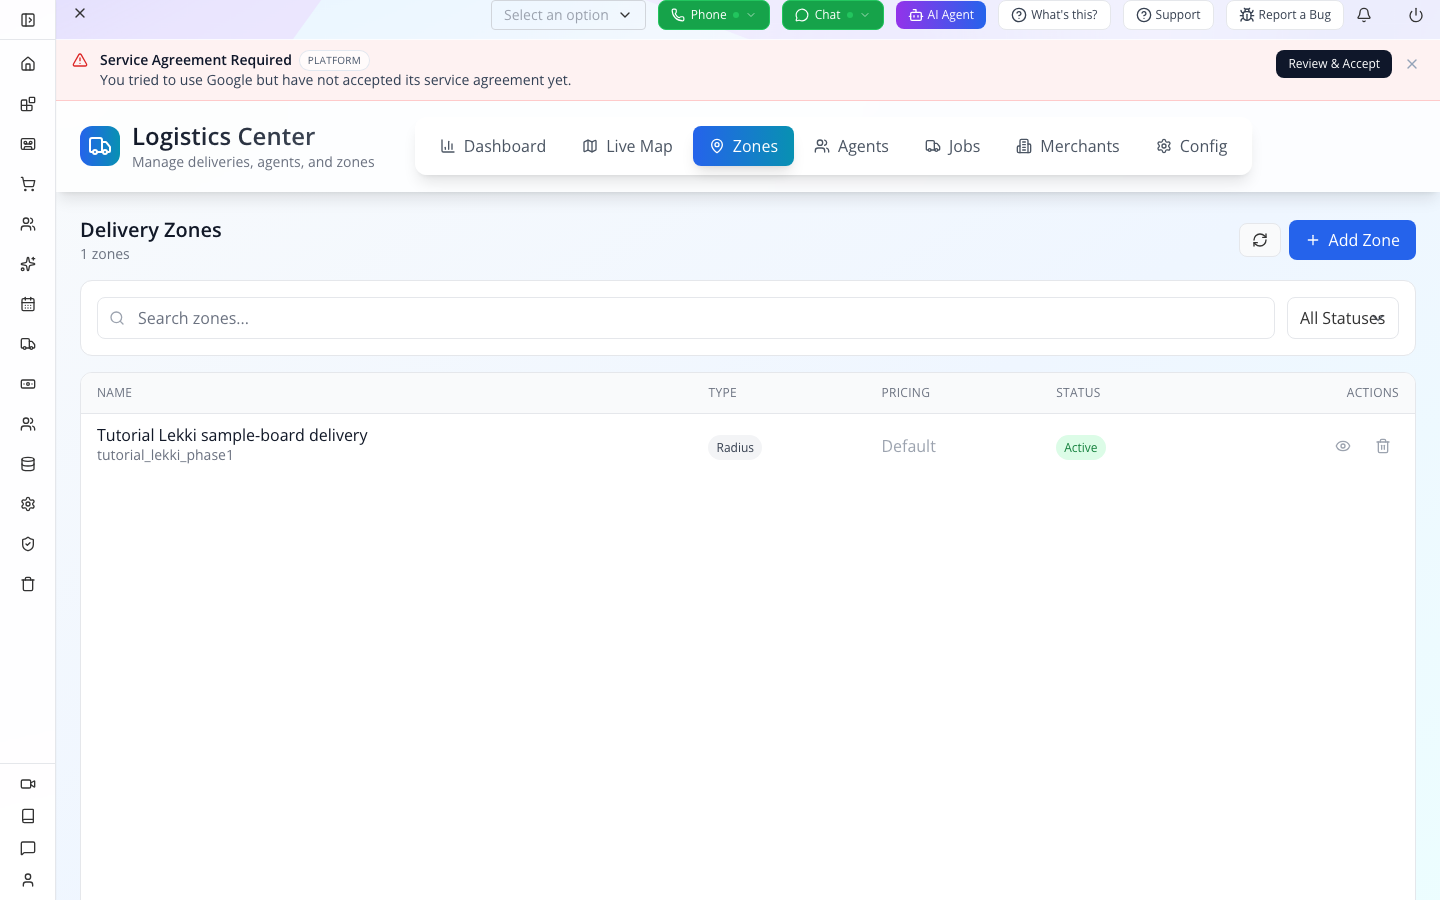Image resolution: width=1440 pixels, height=900 pixels.
Task: Open the shopping cart sidebar icon
Action: (28, 184)
